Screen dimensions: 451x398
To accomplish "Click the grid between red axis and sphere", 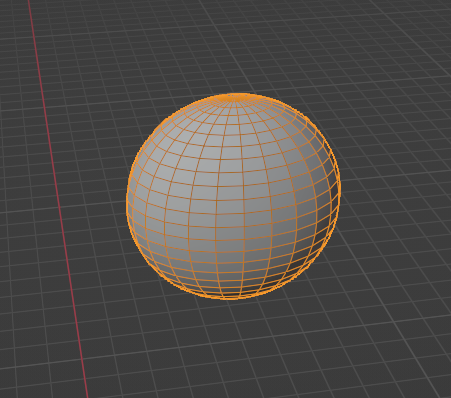I will click(97, 200).
